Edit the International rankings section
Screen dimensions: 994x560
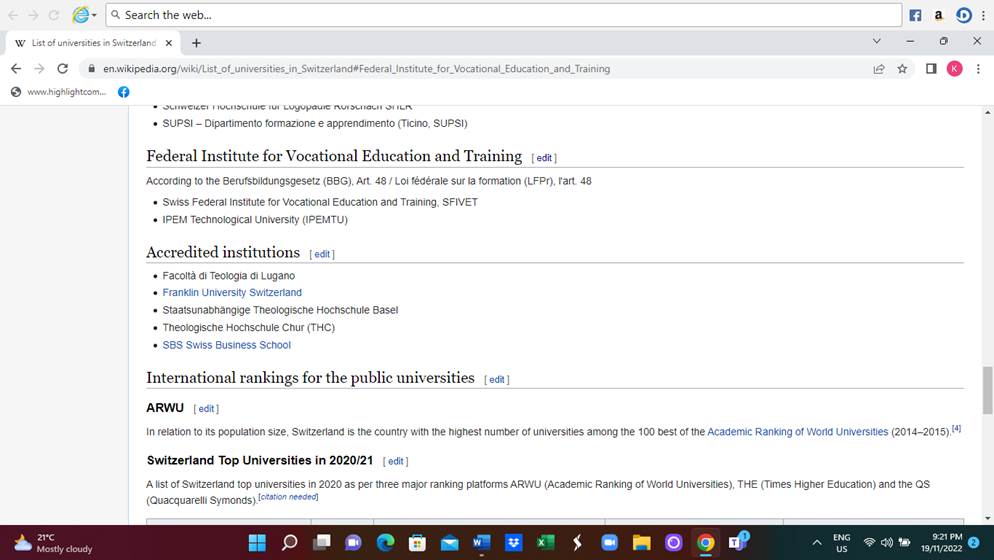[x=496, y=380]
